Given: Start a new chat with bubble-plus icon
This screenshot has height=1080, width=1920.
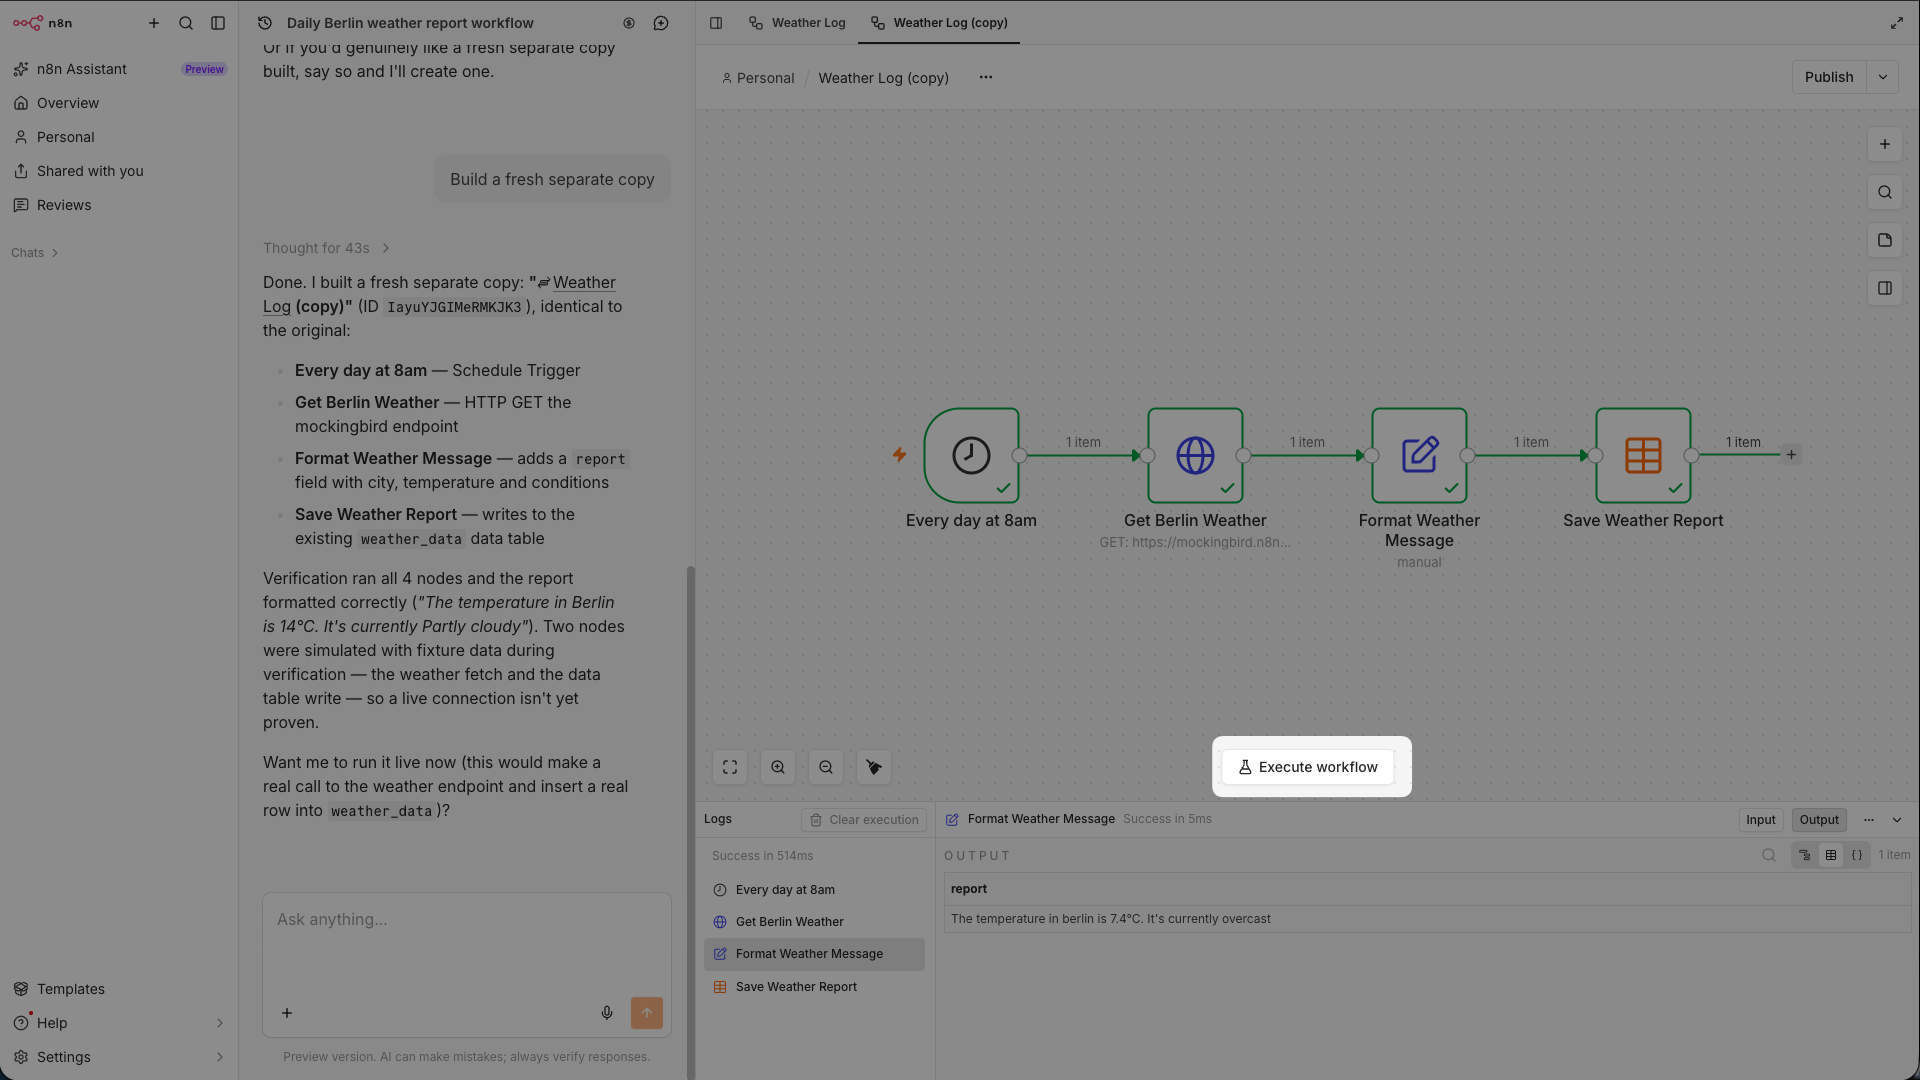Looking at the screenshot, I should pos(661,23).
